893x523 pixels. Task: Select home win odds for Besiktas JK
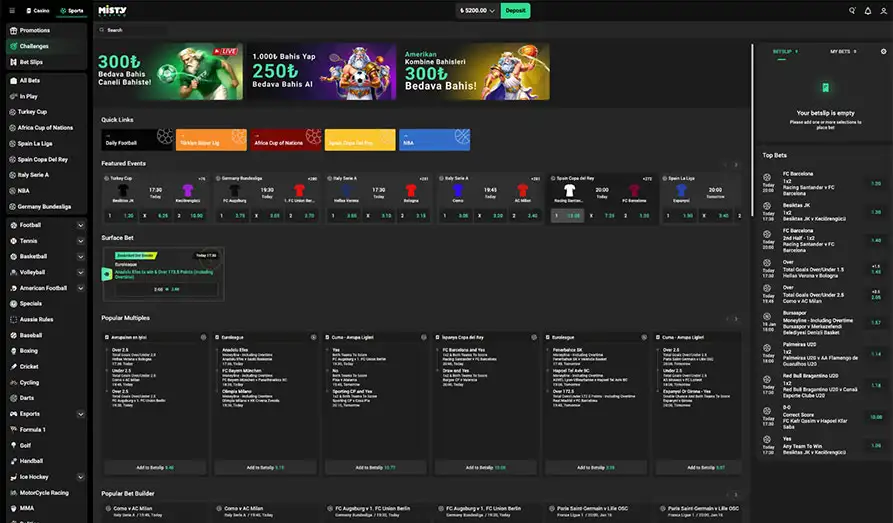[121, 216]
